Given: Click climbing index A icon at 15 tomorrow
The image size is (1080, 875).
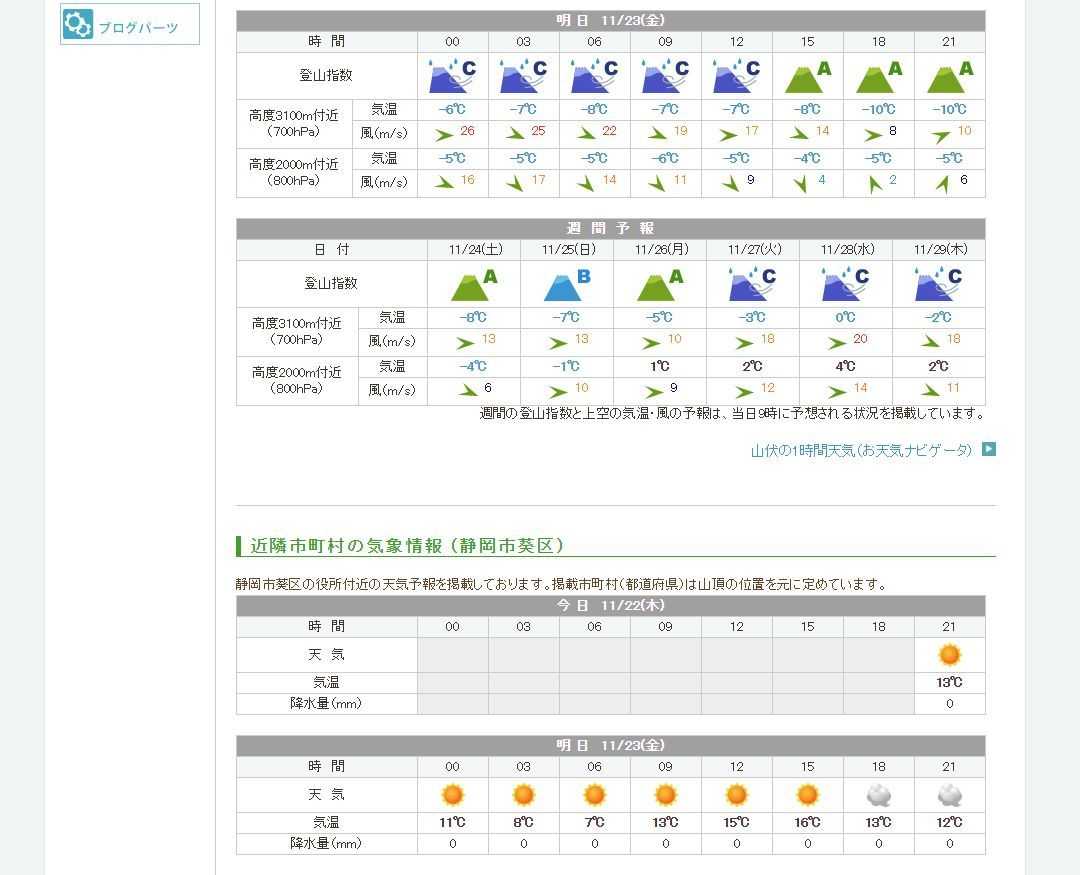Looking at the screenshot, I should tap(807, 76).
